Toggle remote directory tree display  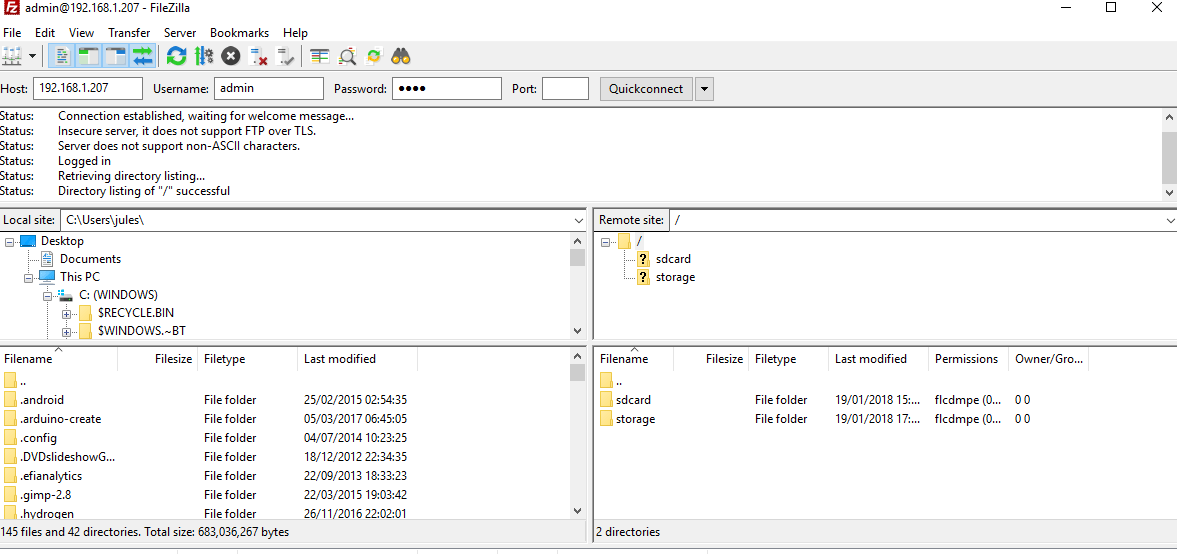click(x=115, y=56)
